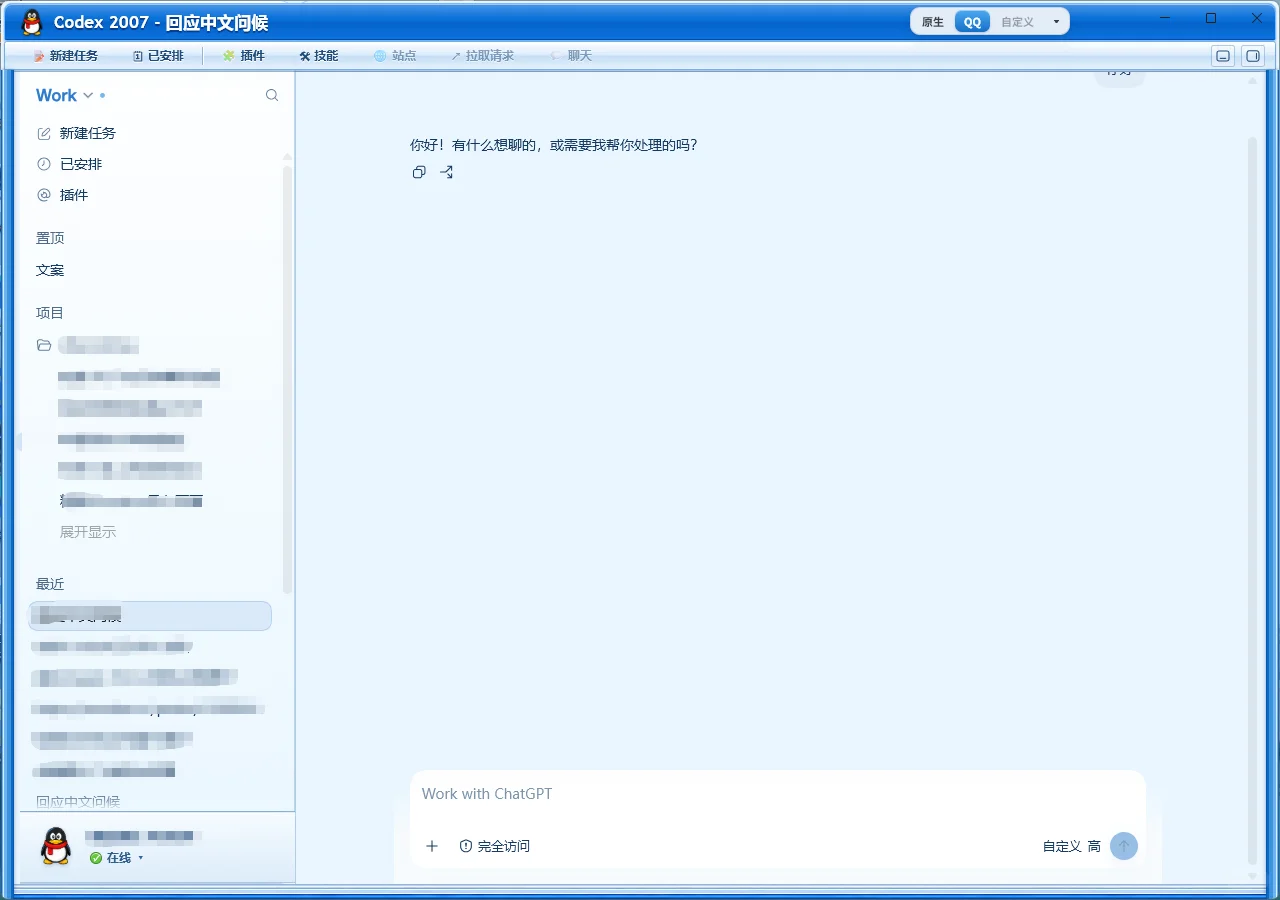Open 插件 in the top toolbar
This screenshot has width=1280, height=900.
pyautogui.click(x=244, y=56)
